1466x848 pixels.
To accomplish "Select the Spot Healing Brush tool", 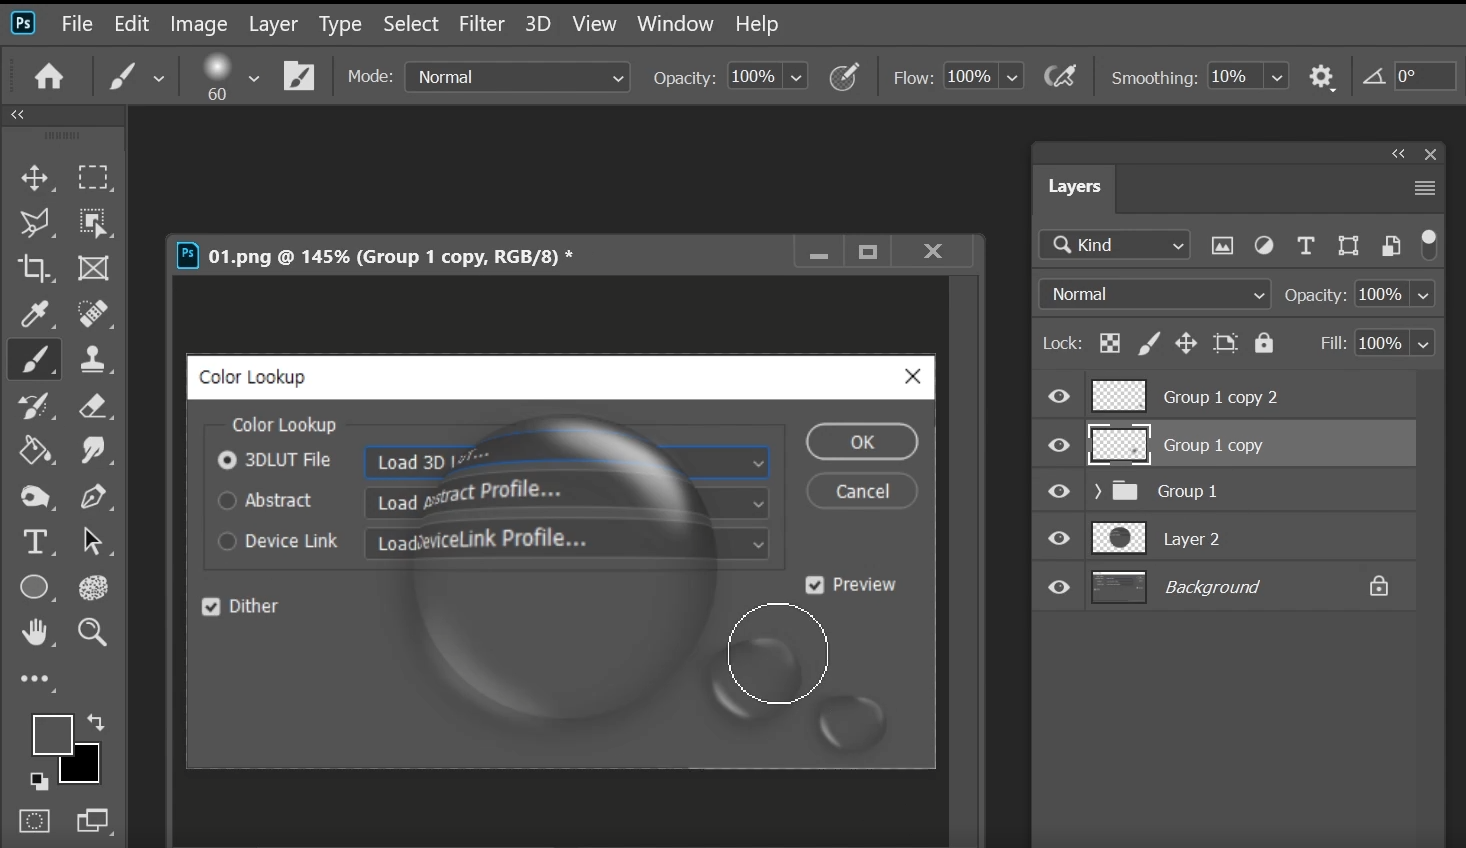I will [x=93, y=314].
